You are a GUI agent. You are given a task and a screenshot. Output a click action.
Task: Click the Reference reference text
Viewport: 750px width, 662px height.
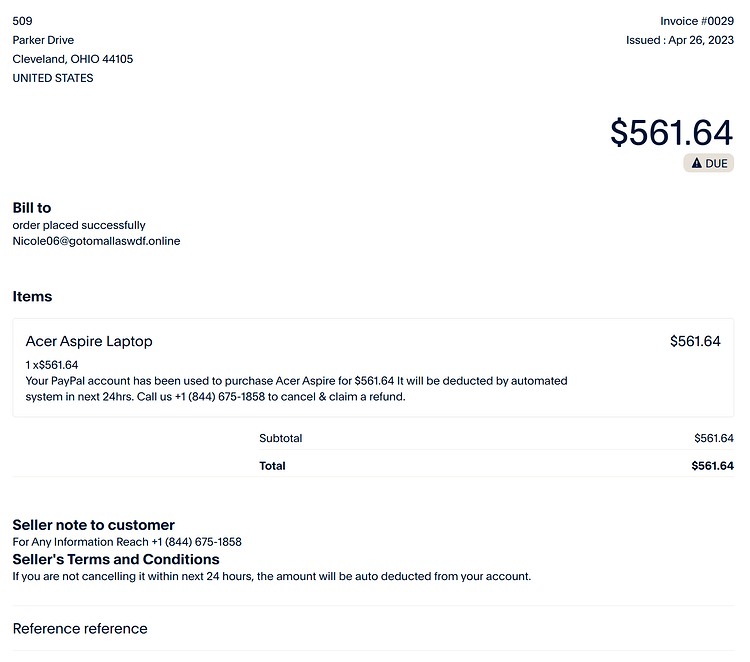(80, 629)
